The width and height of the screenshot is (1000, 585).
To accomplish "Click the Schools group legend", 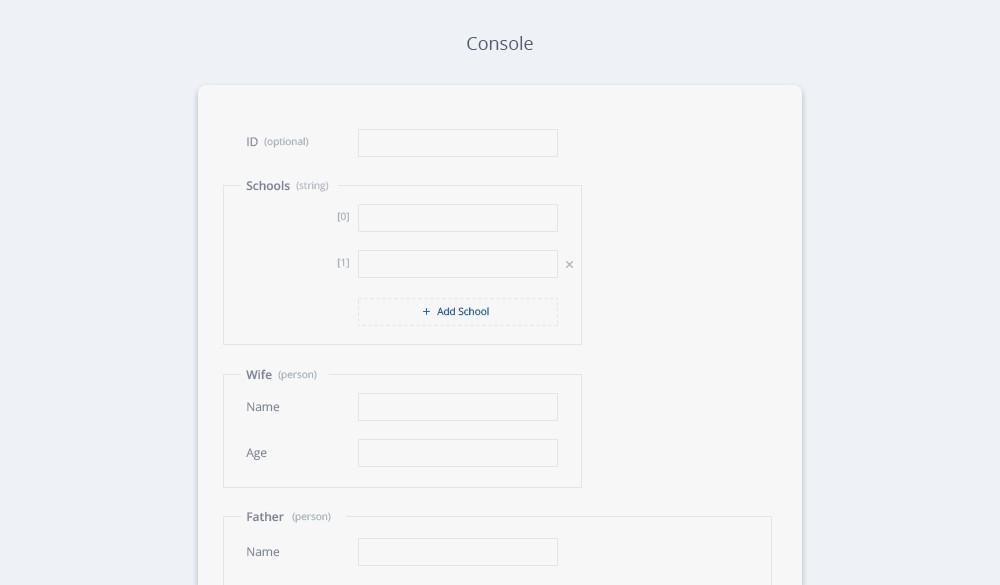I will pyautogui.click(x=268, y=186).
